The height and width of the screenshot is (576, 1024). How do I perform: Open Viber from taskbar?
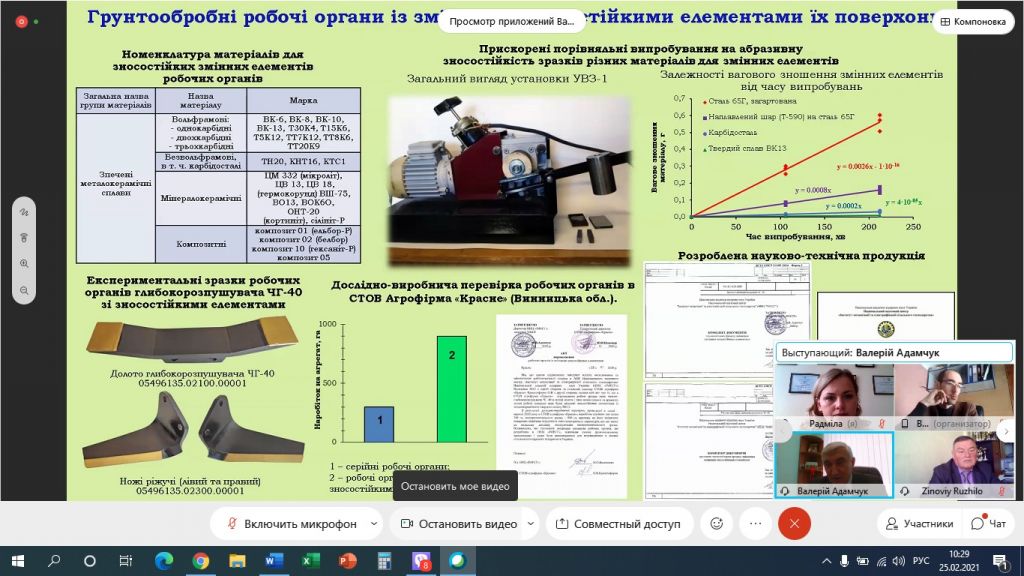click(x=421, y=561)
